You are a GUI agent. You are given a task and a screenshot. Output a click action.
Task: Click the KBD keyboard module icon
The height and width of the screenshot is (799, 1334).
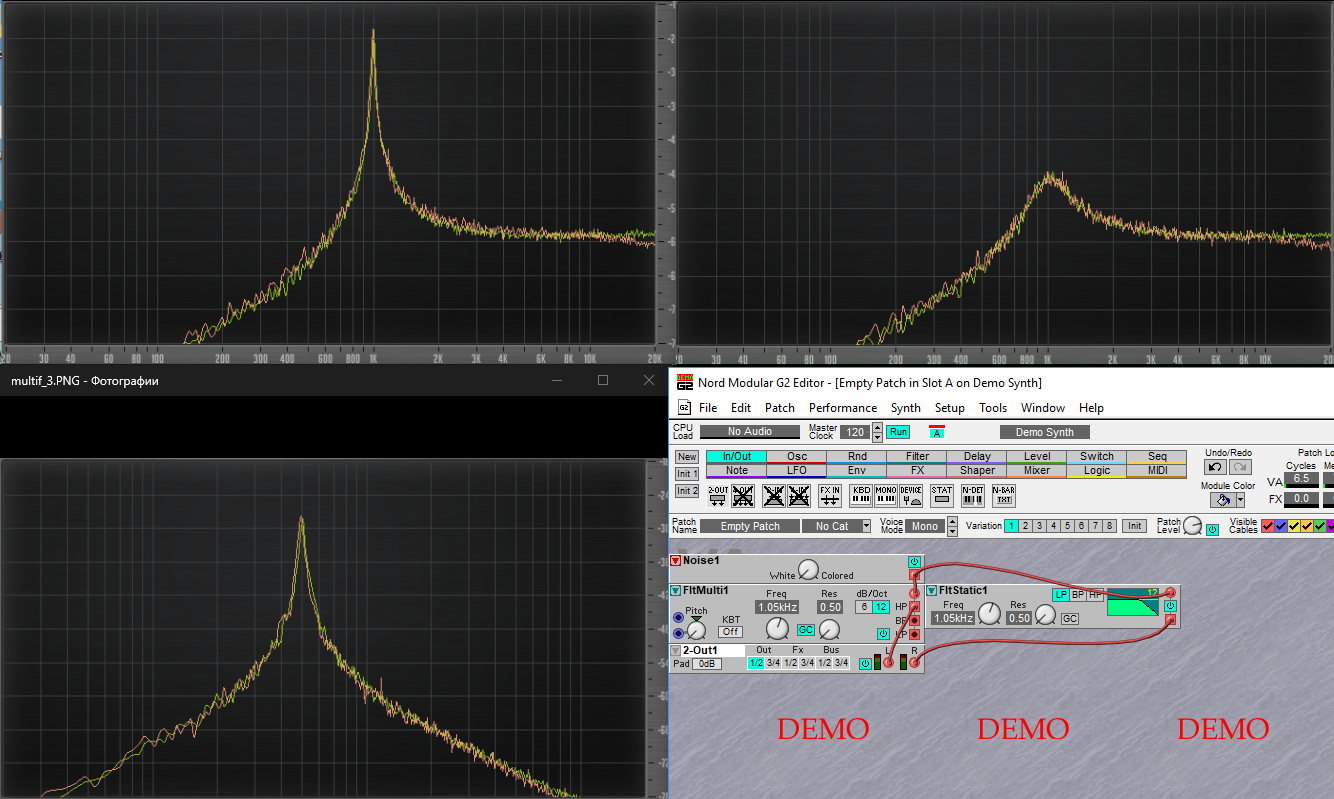pyautogui.click(x=861, y=495)
